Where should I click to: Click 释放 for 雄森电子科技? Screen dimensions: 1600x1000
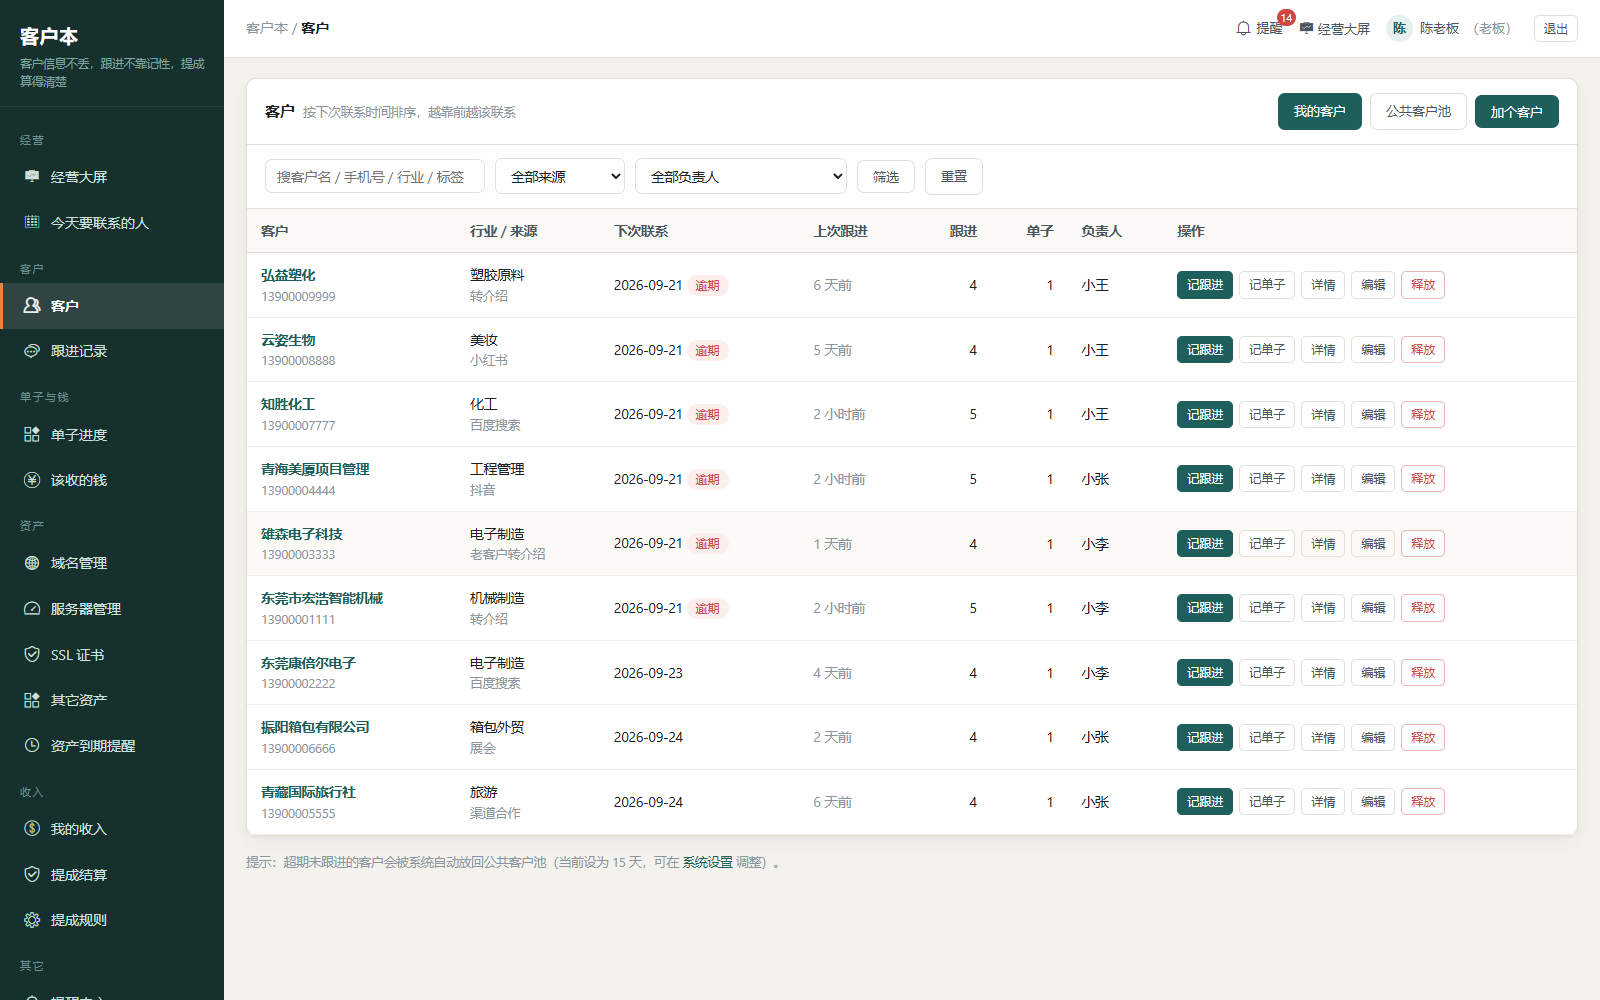pos(1423,544)
